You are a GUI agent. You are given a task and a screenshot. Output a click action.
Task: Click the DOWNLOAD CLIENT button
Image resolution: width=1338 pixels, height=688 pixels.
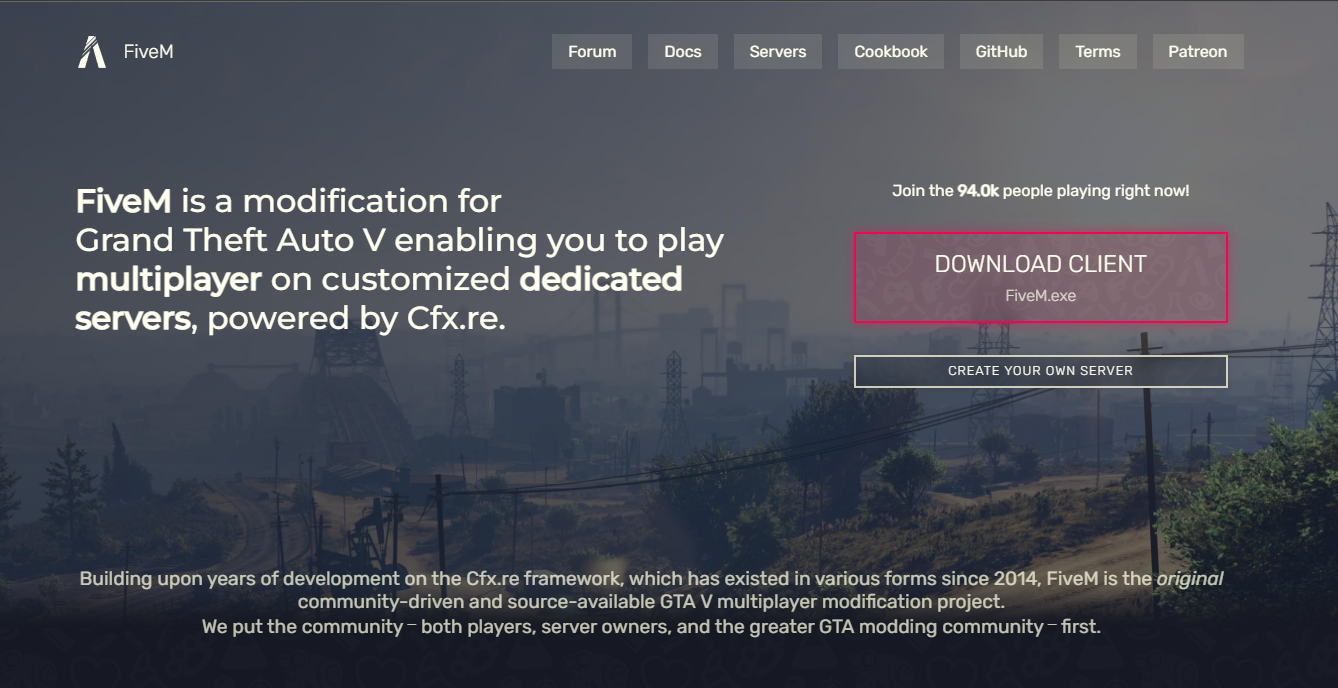[x=1040, y=277]
